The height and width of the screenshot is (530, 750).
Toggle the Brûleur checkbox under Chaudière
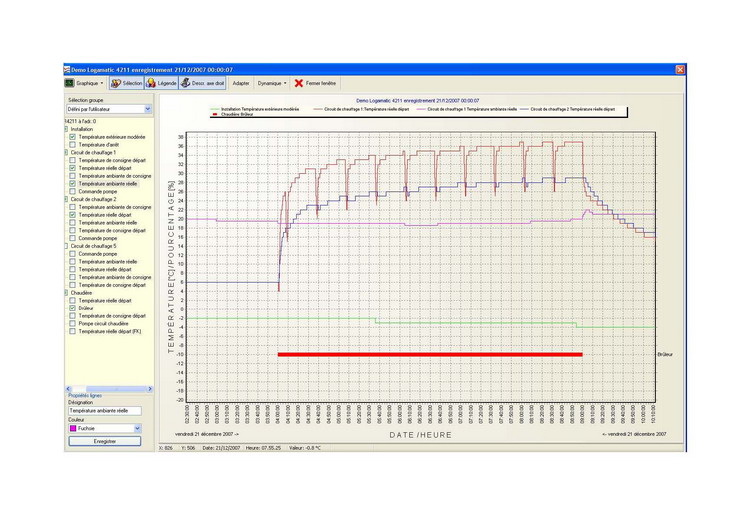(x=72, y=308)
